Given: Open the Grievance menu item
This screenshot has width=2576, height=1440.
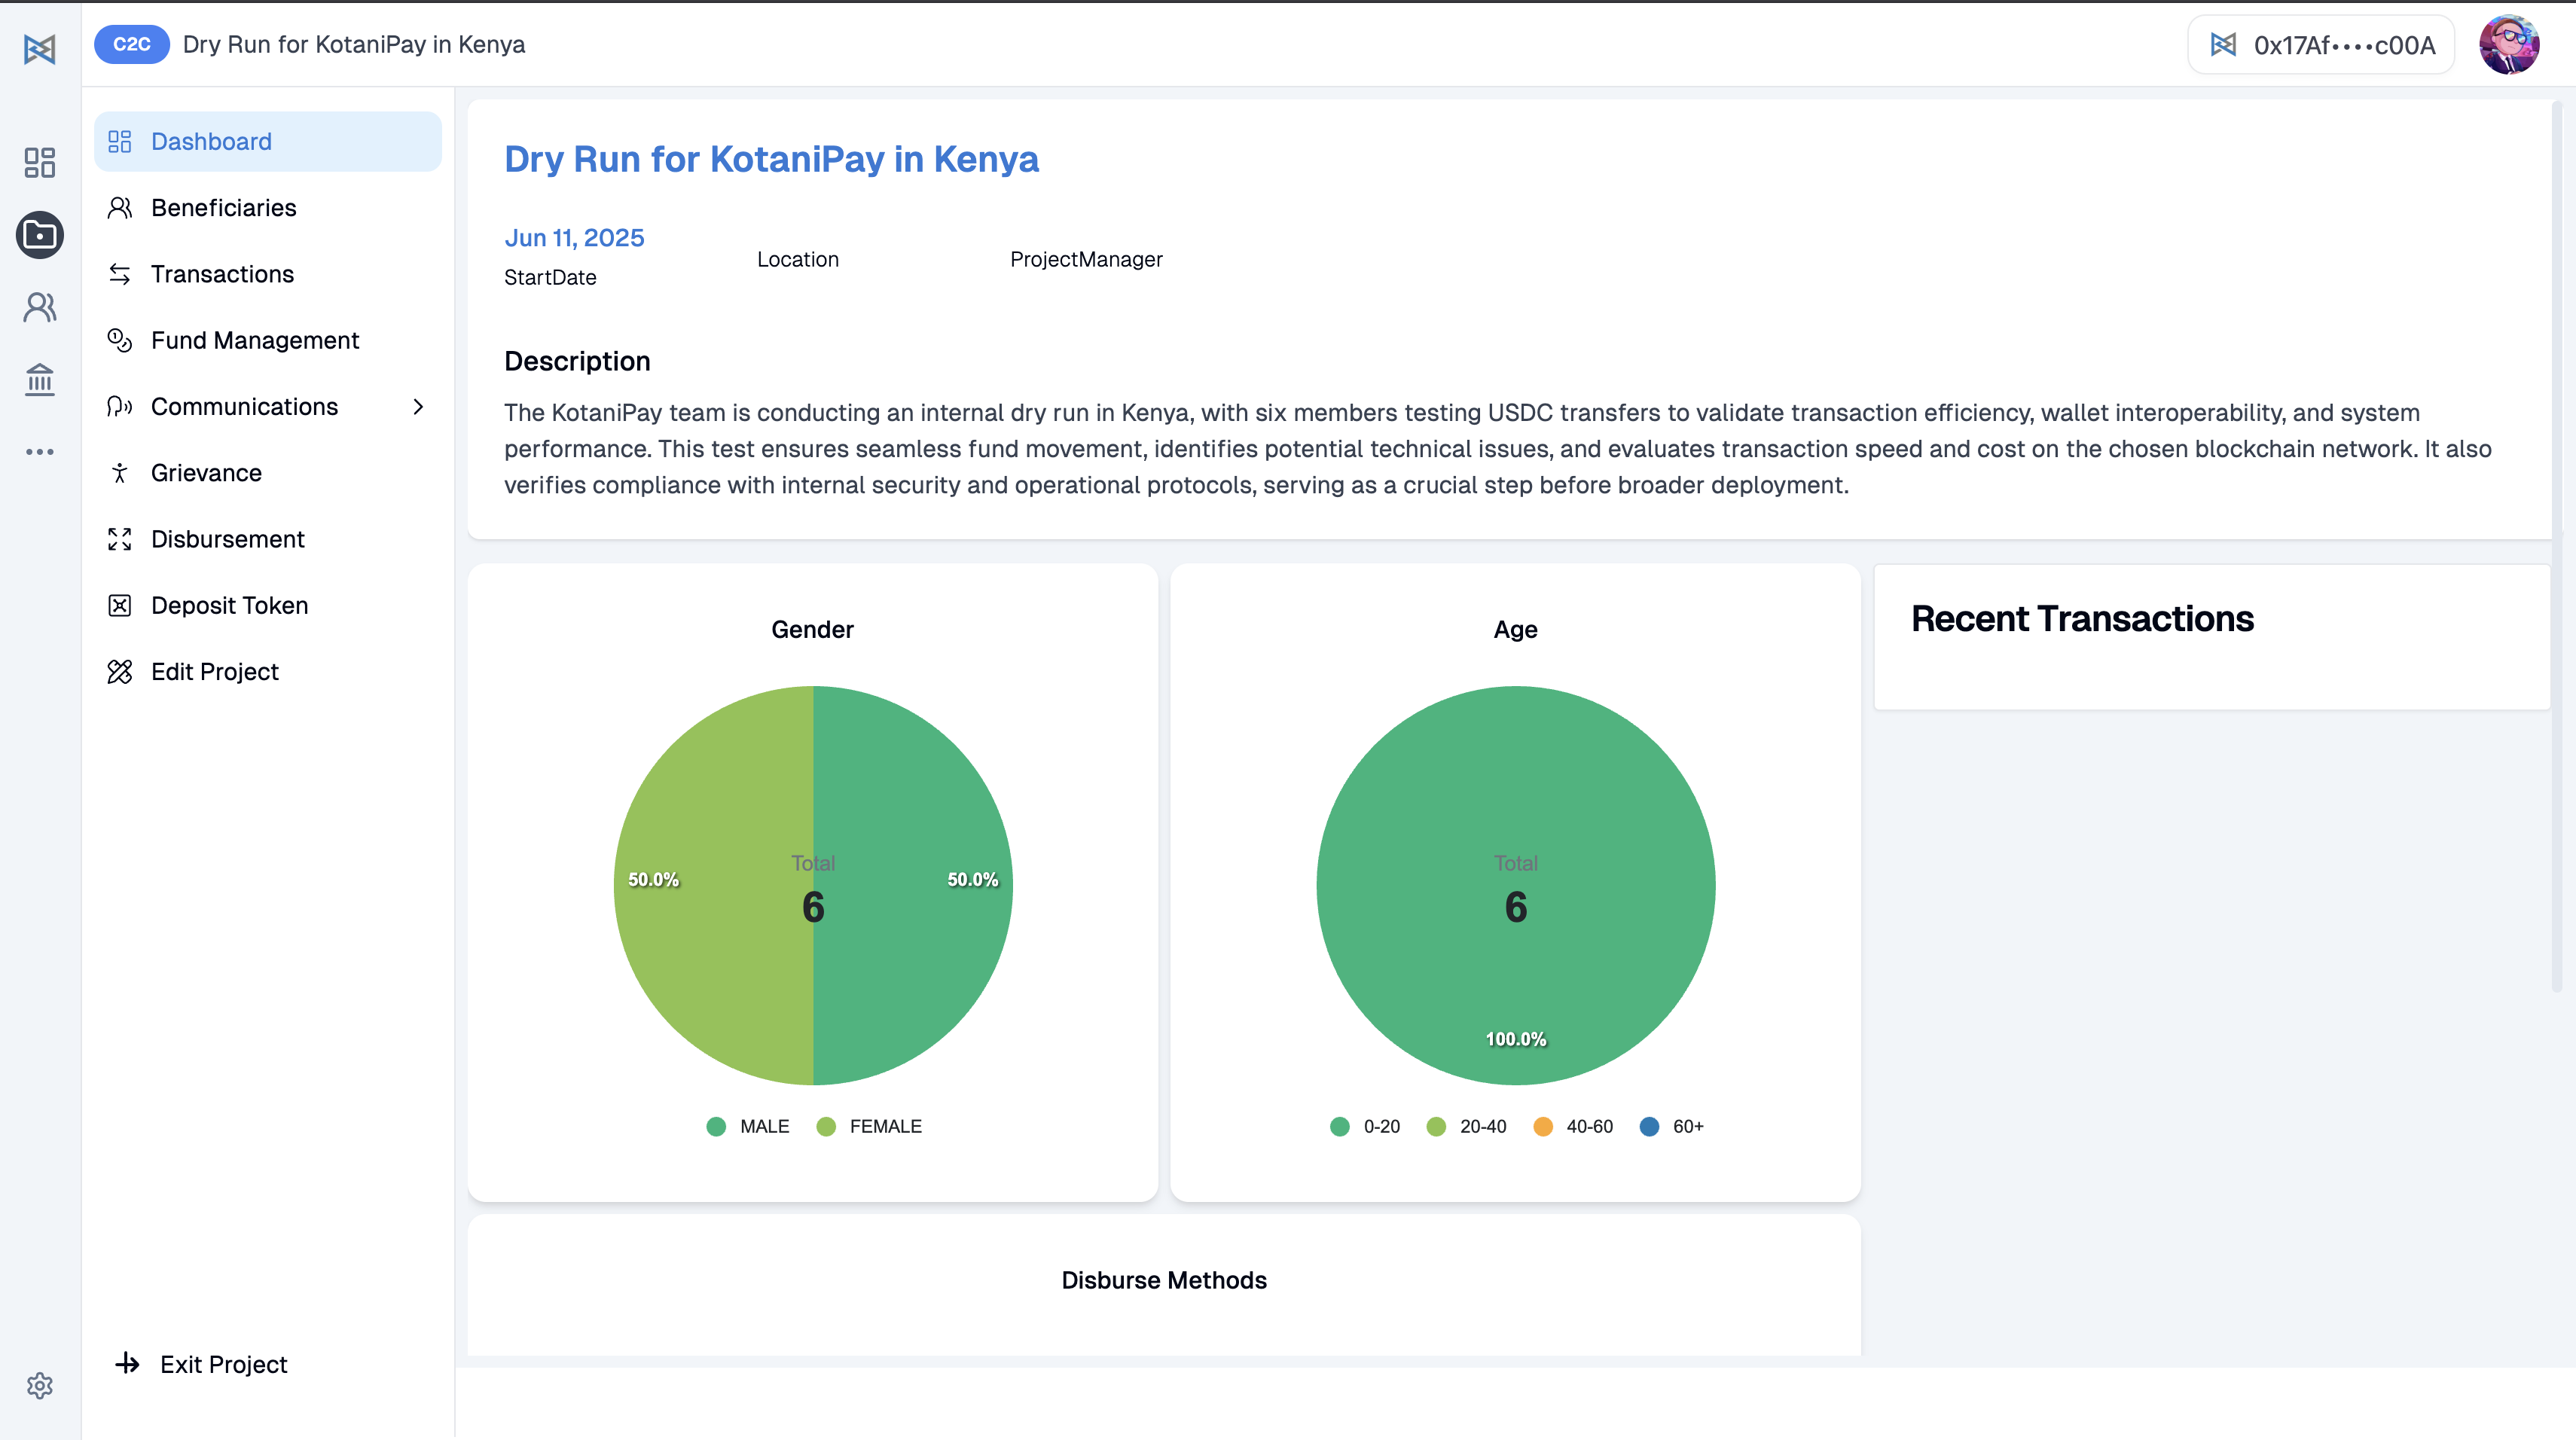Looking at the screenshot, I should click(268, 473).
